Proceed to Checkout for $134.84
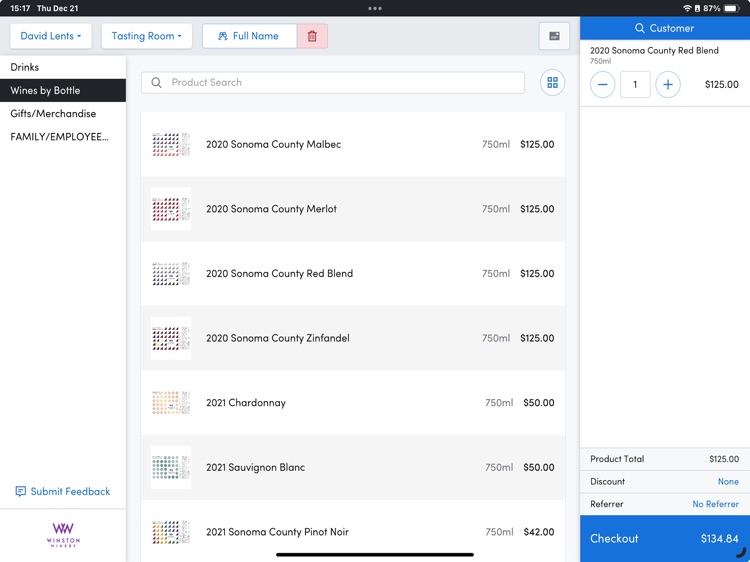The height and width of the screenshot is (562, 750). (665, 539)
